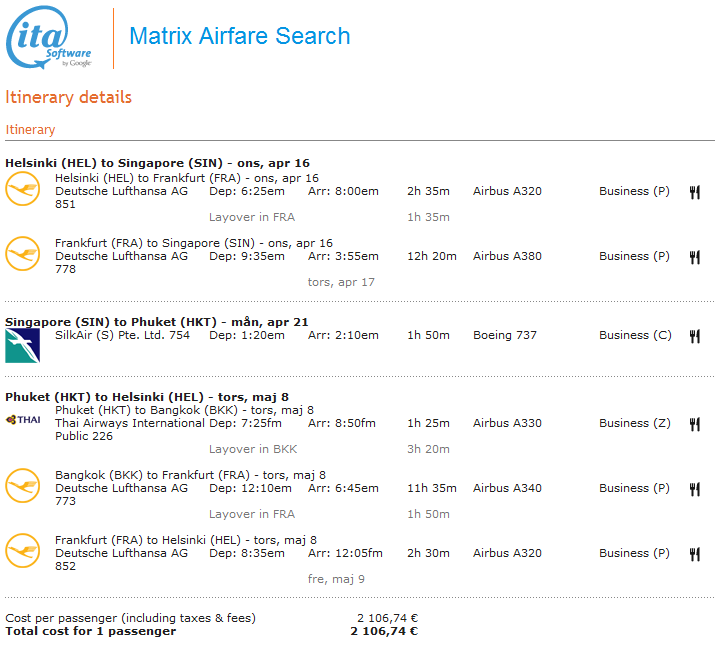Click the Matrix Airfare Search title

click(240, 37)
